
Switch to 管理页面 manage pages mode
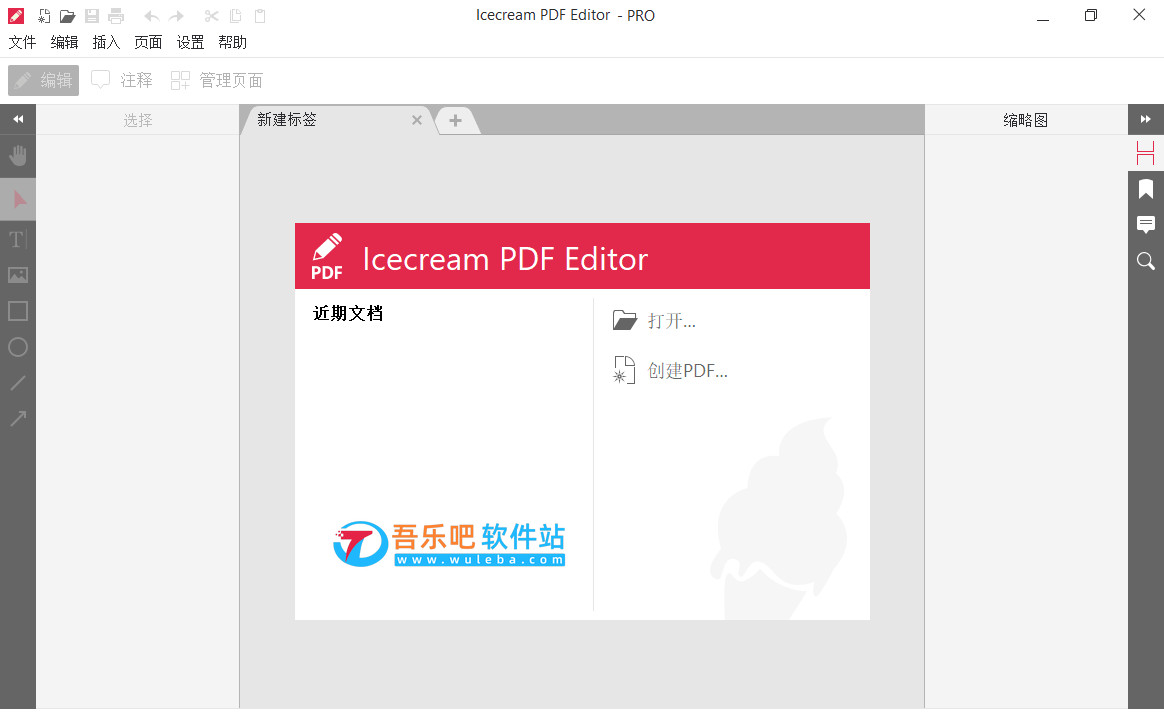(217, 80)
